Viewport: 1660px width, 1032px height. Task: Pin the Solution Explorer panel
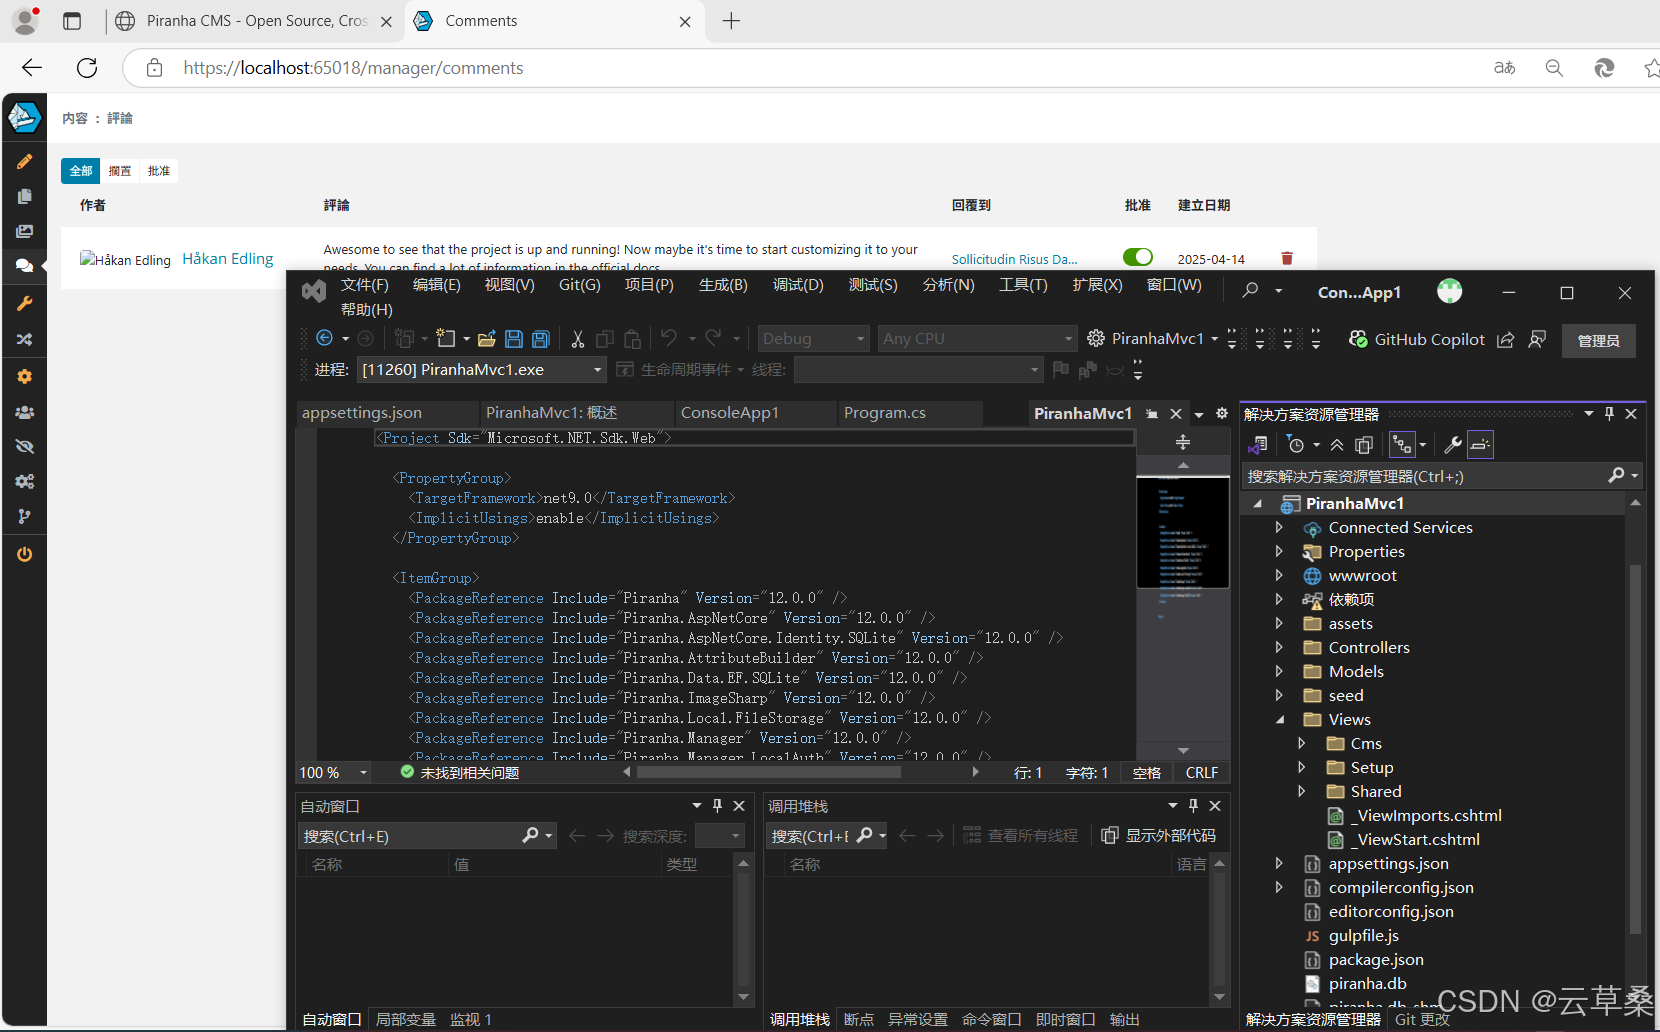pos(1609,413)
